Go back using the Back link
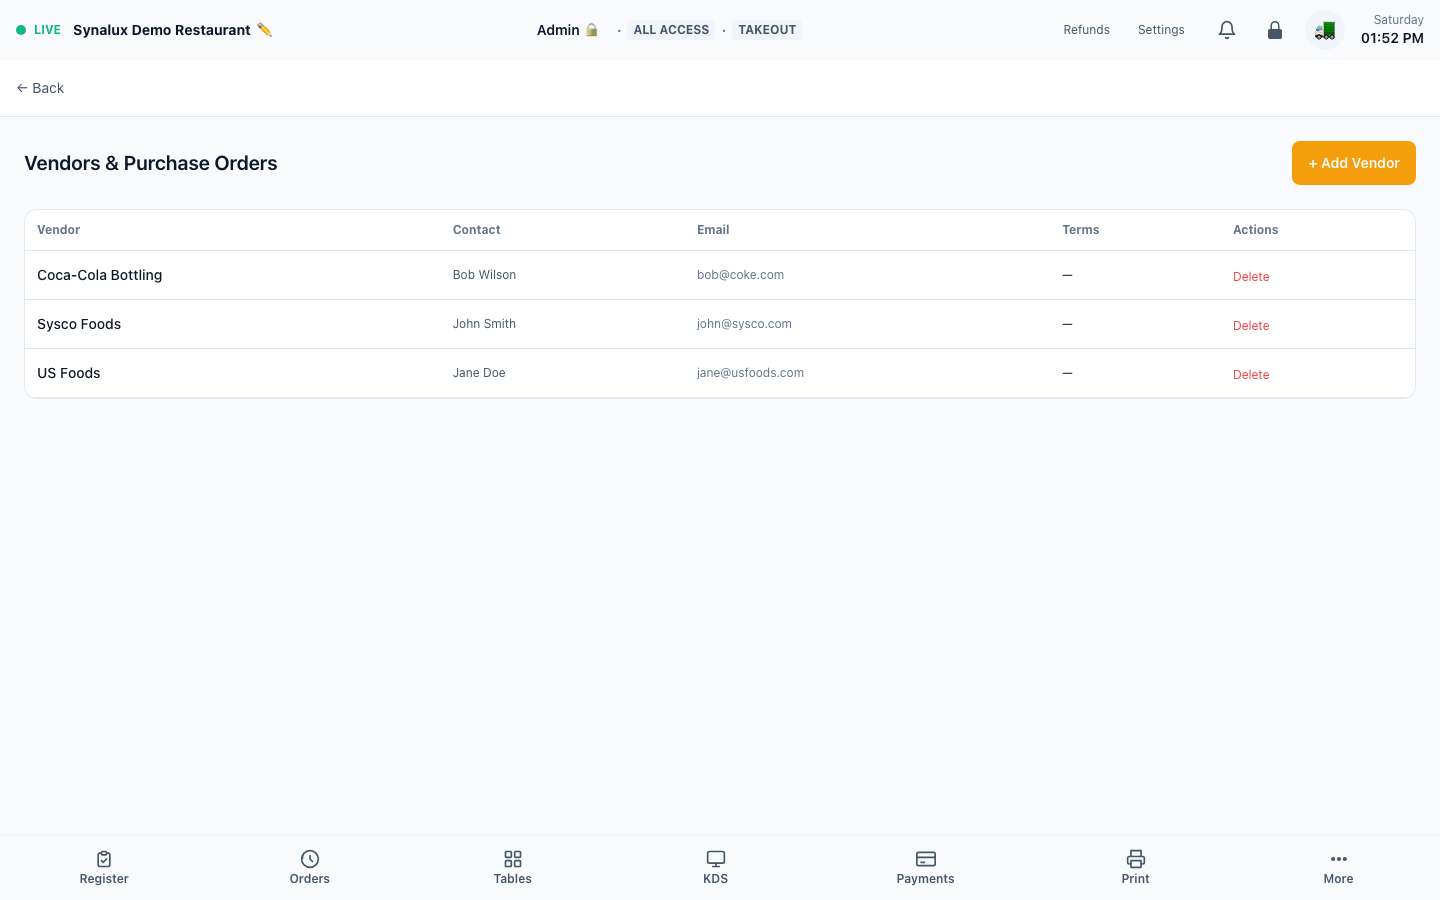The image size is (1440, 900). click(x=40, y=88)
